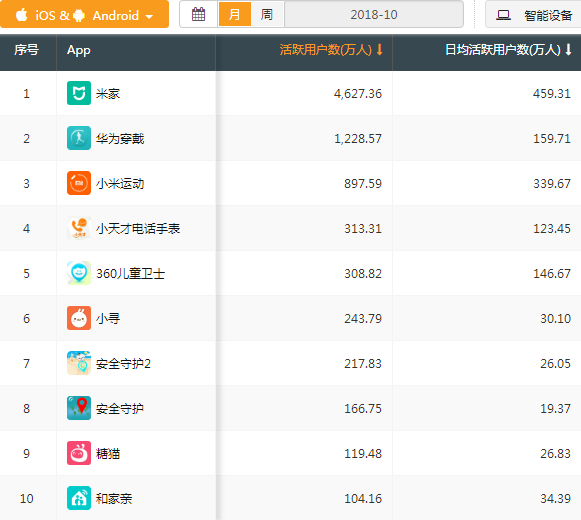Open the 华为穿戴 app name link

click(120, 139)
